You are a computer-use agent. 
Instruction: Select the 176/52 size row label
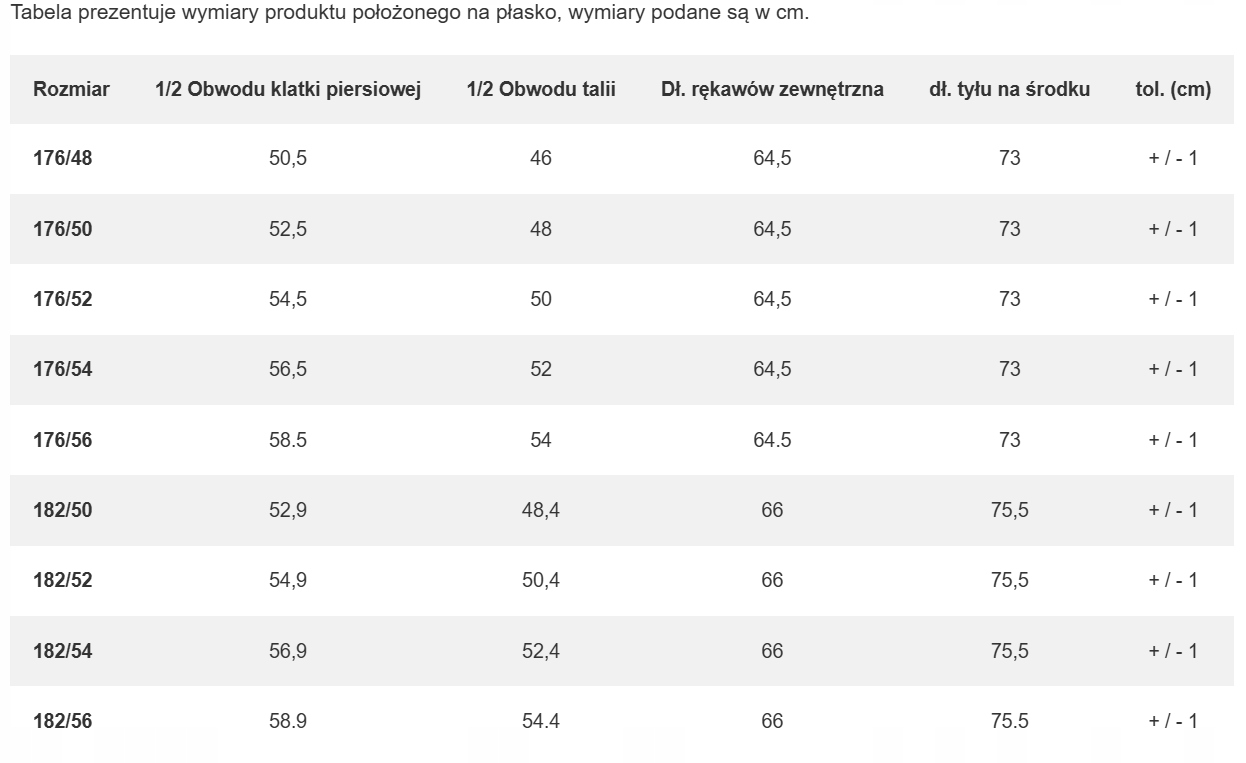click(x=62, y=299)
